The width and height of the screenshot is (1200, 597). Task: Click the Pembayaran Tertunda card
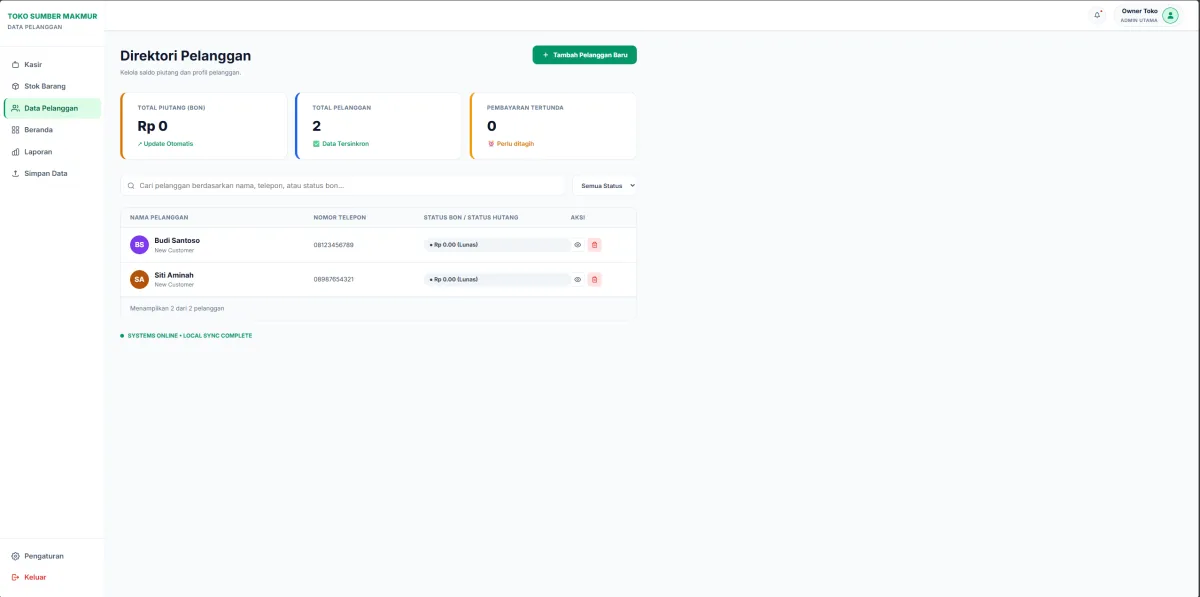(x=553, y=126)
